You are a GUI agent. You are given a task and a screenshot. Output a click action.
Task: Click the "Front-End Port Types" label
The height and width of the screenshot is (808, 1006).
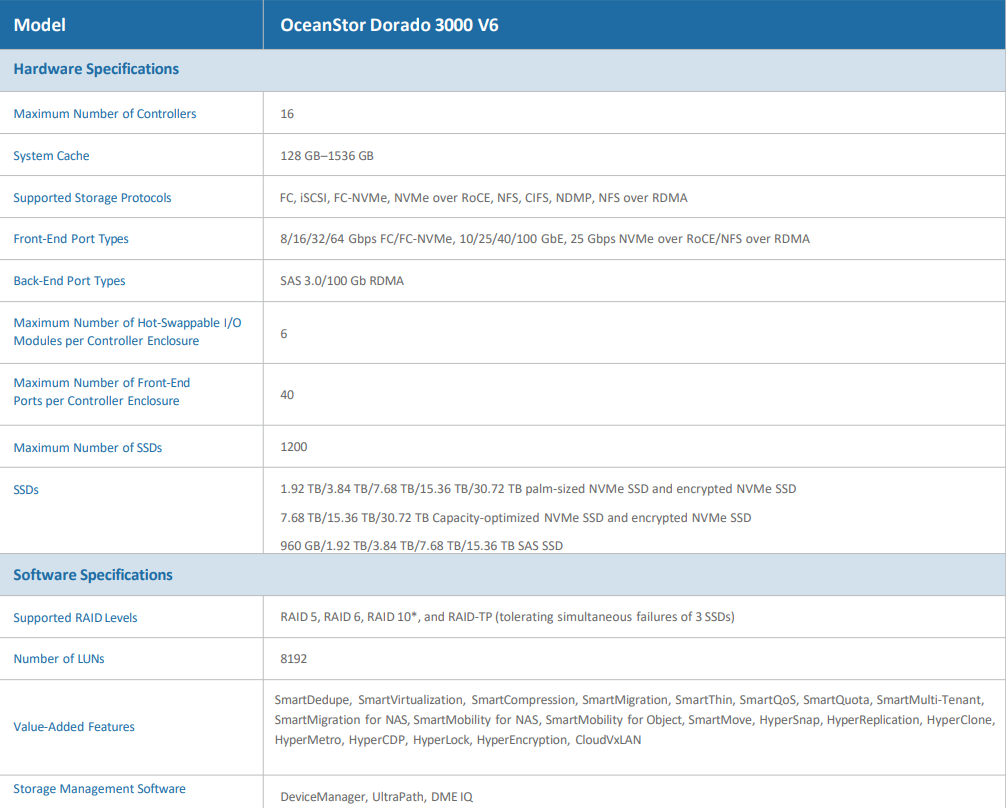pyautogui.click(x=71, y=239)
